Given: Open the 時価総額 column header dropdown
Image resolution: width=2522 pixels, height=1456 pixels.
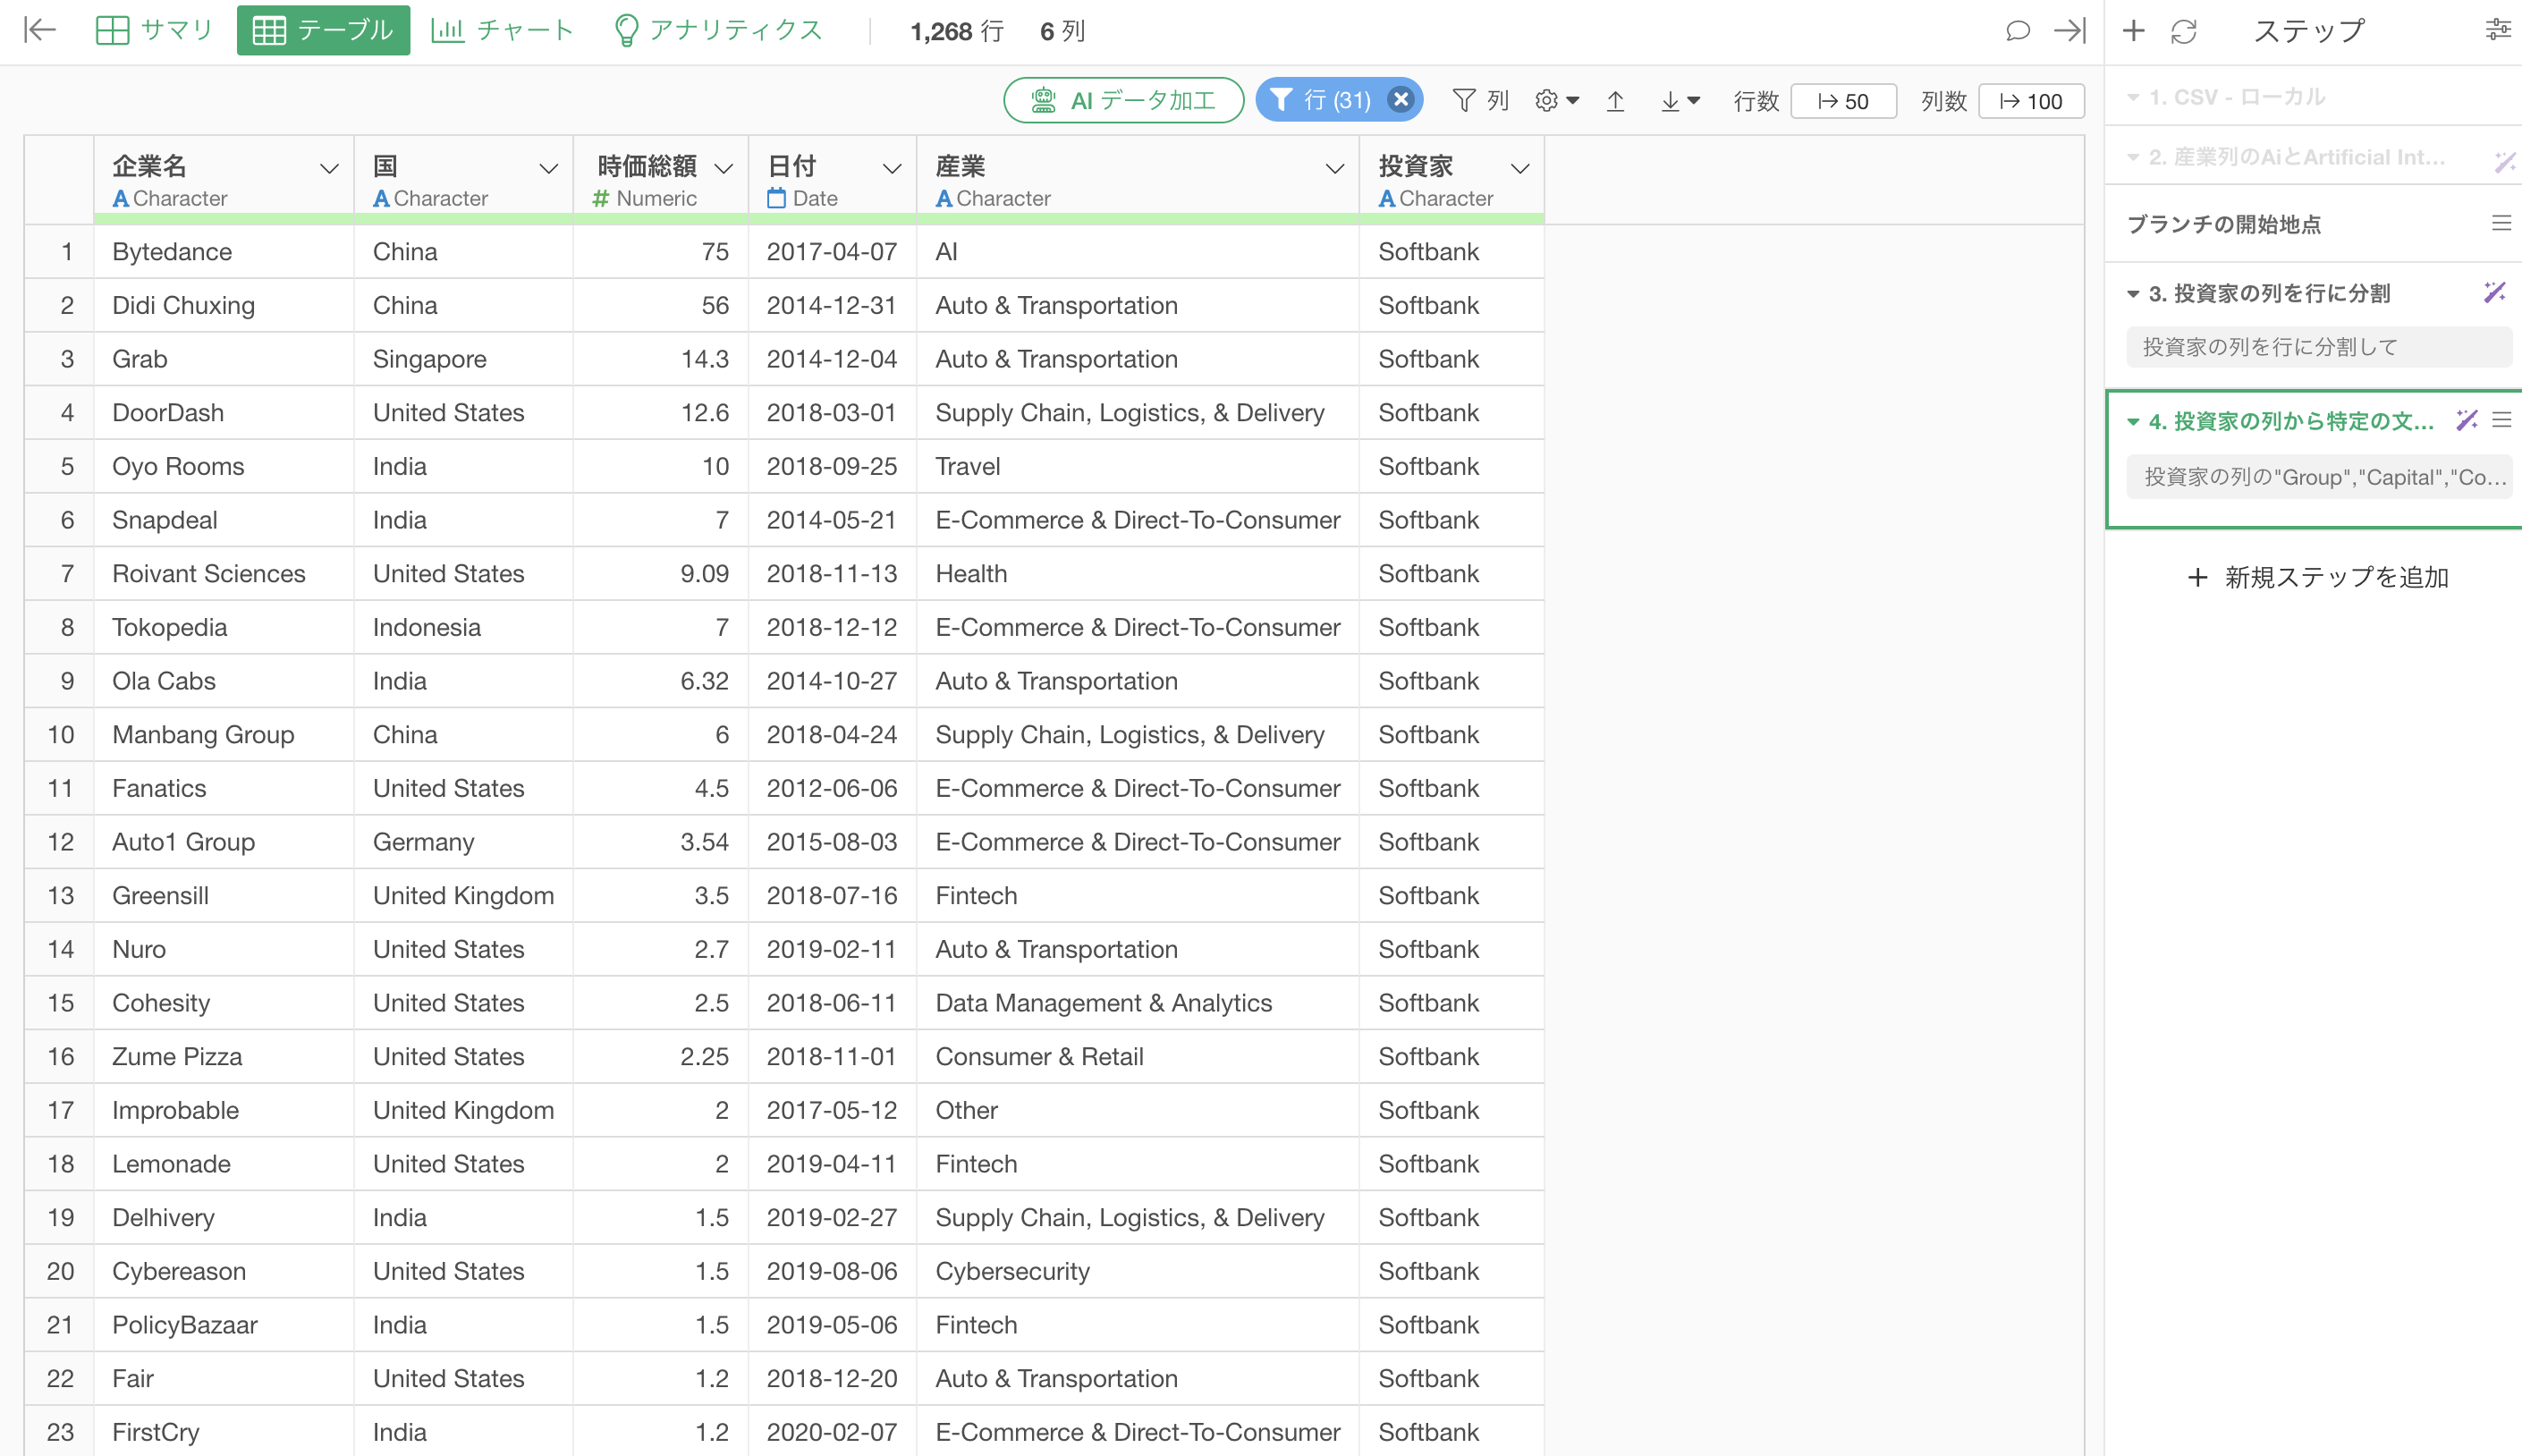Looking at the screenshot, I should (724, 169).
